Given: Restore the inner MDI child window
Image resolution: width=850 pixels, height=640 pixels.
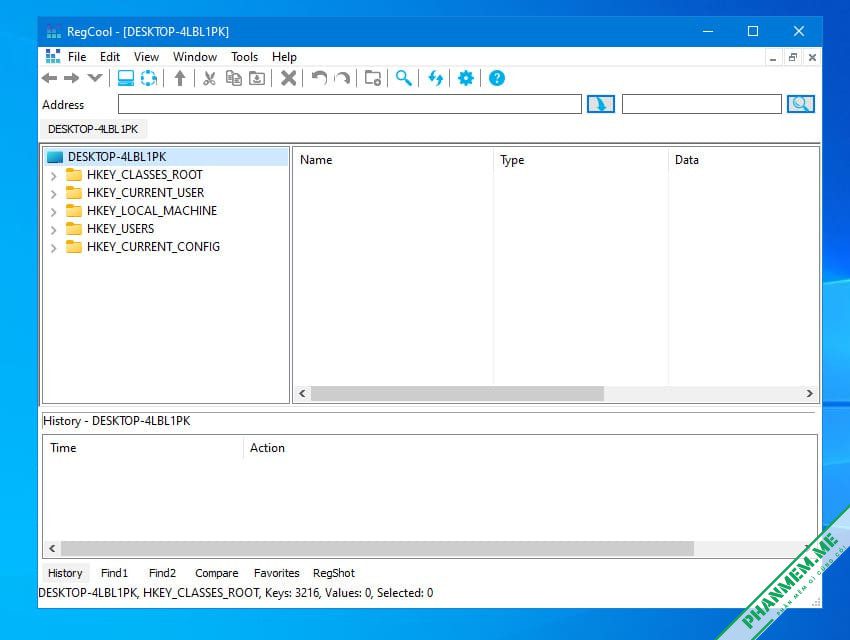Looking at the screenshot, I should coord(793,57).
